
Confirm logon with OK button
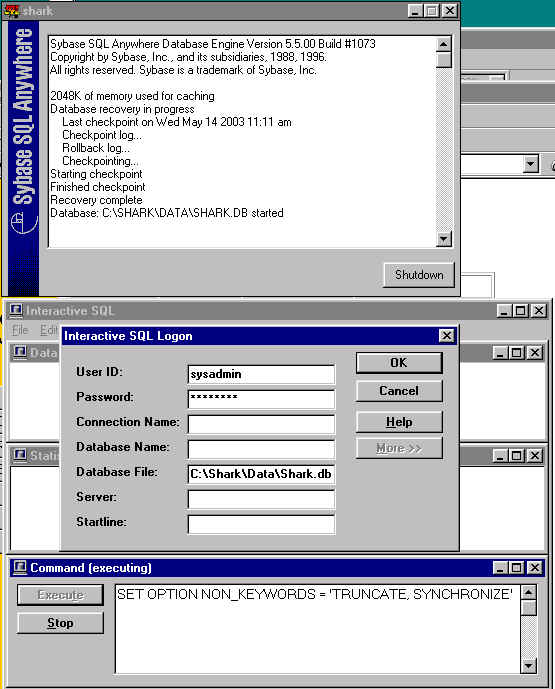pyautogui.click(x=399, y=363)
